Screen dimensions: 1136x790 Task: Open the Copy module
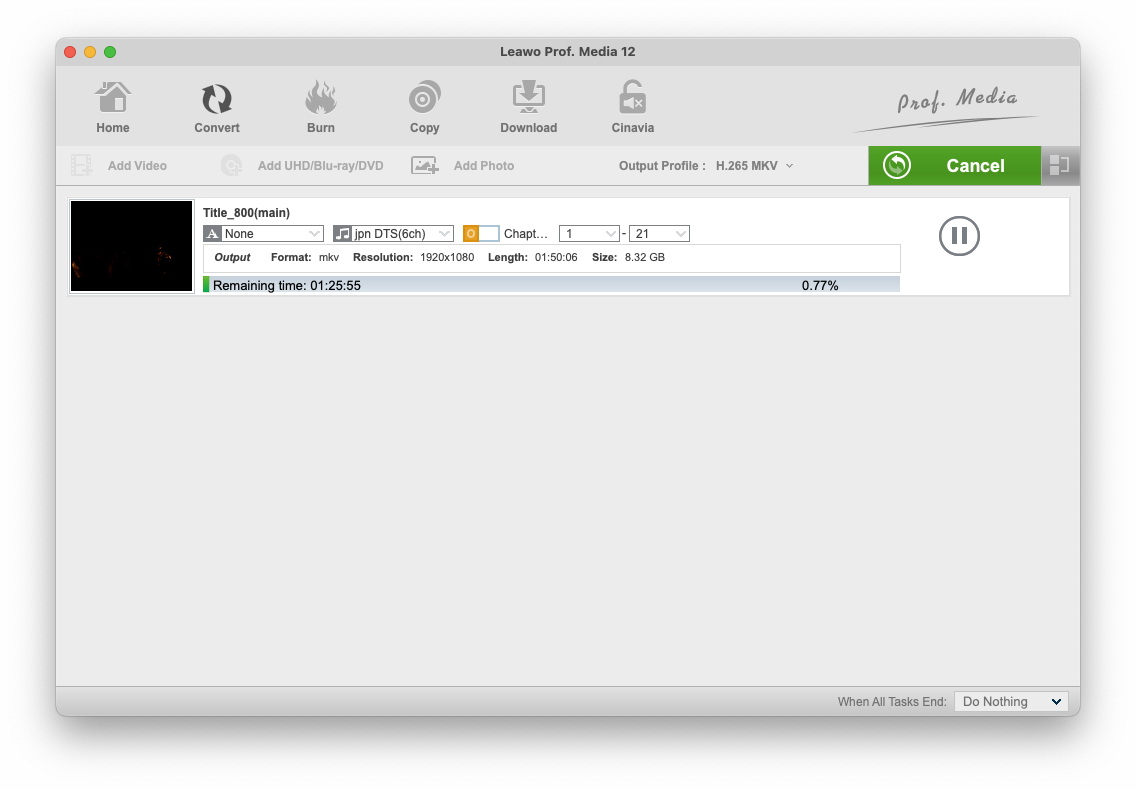(x=425, y=107)
